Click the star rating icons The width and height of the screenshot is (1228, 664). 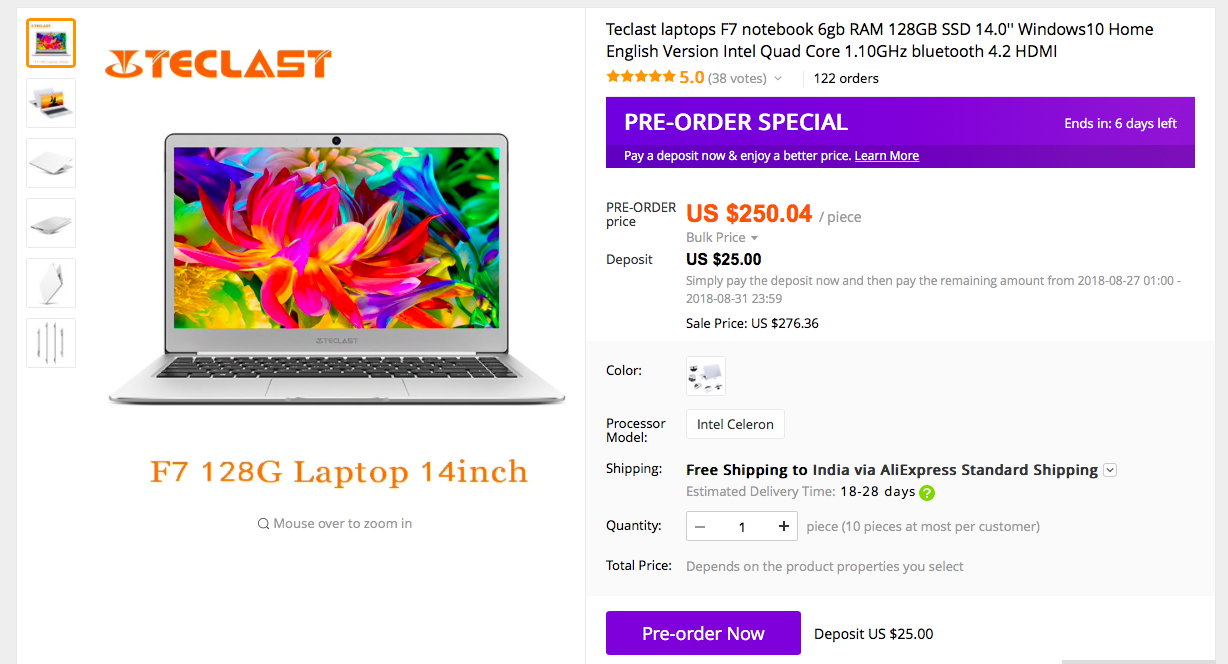tap(640, 77)
